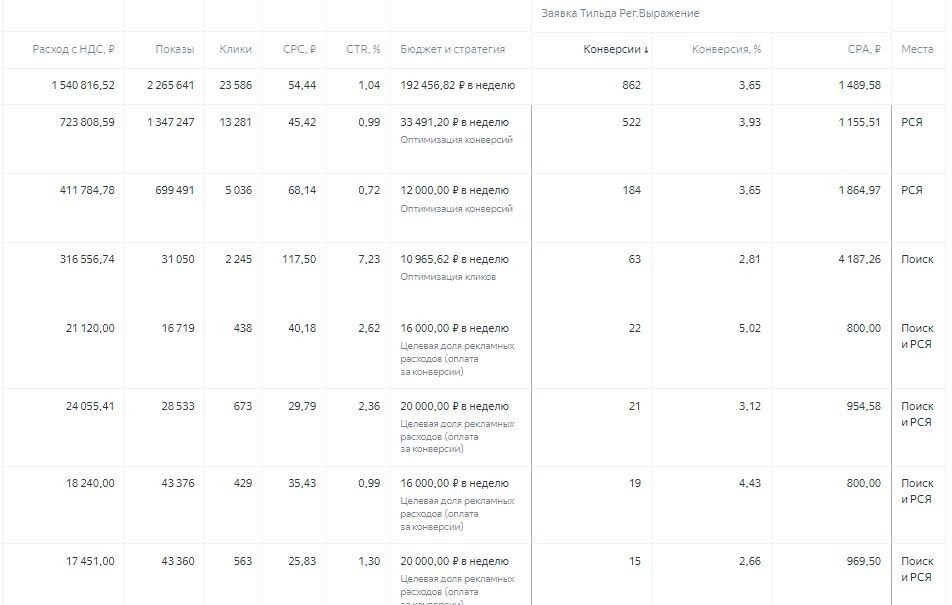
Task: Click the total spend 1 540 816,52 cell
Action: pos(83,85)
